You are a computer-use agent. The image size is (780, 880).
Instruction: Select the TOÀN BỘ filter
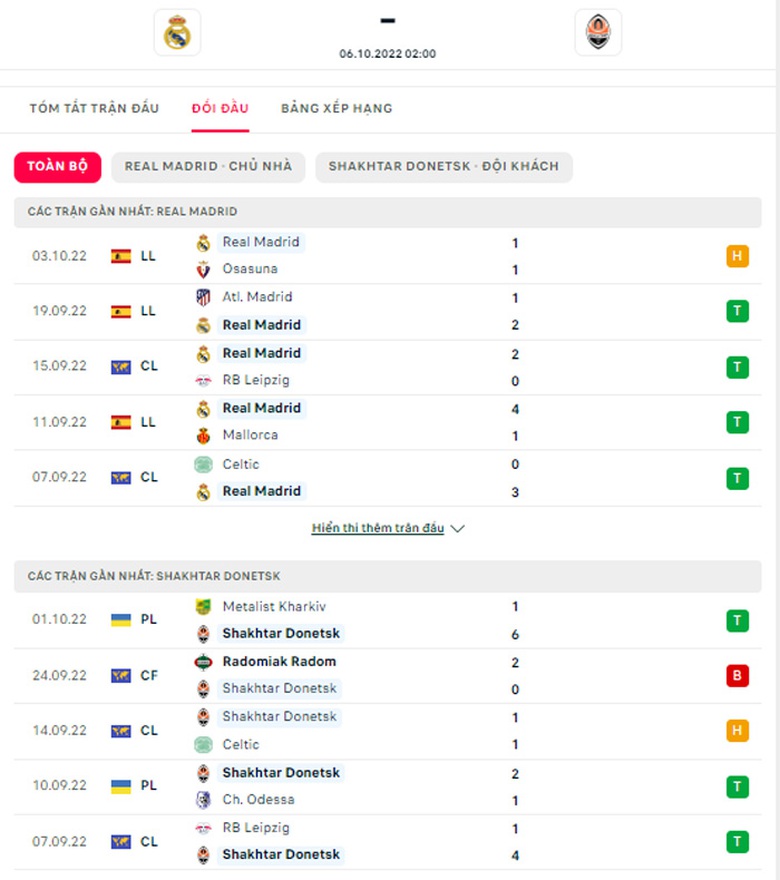pyautogui.click(x=57, y=166)
